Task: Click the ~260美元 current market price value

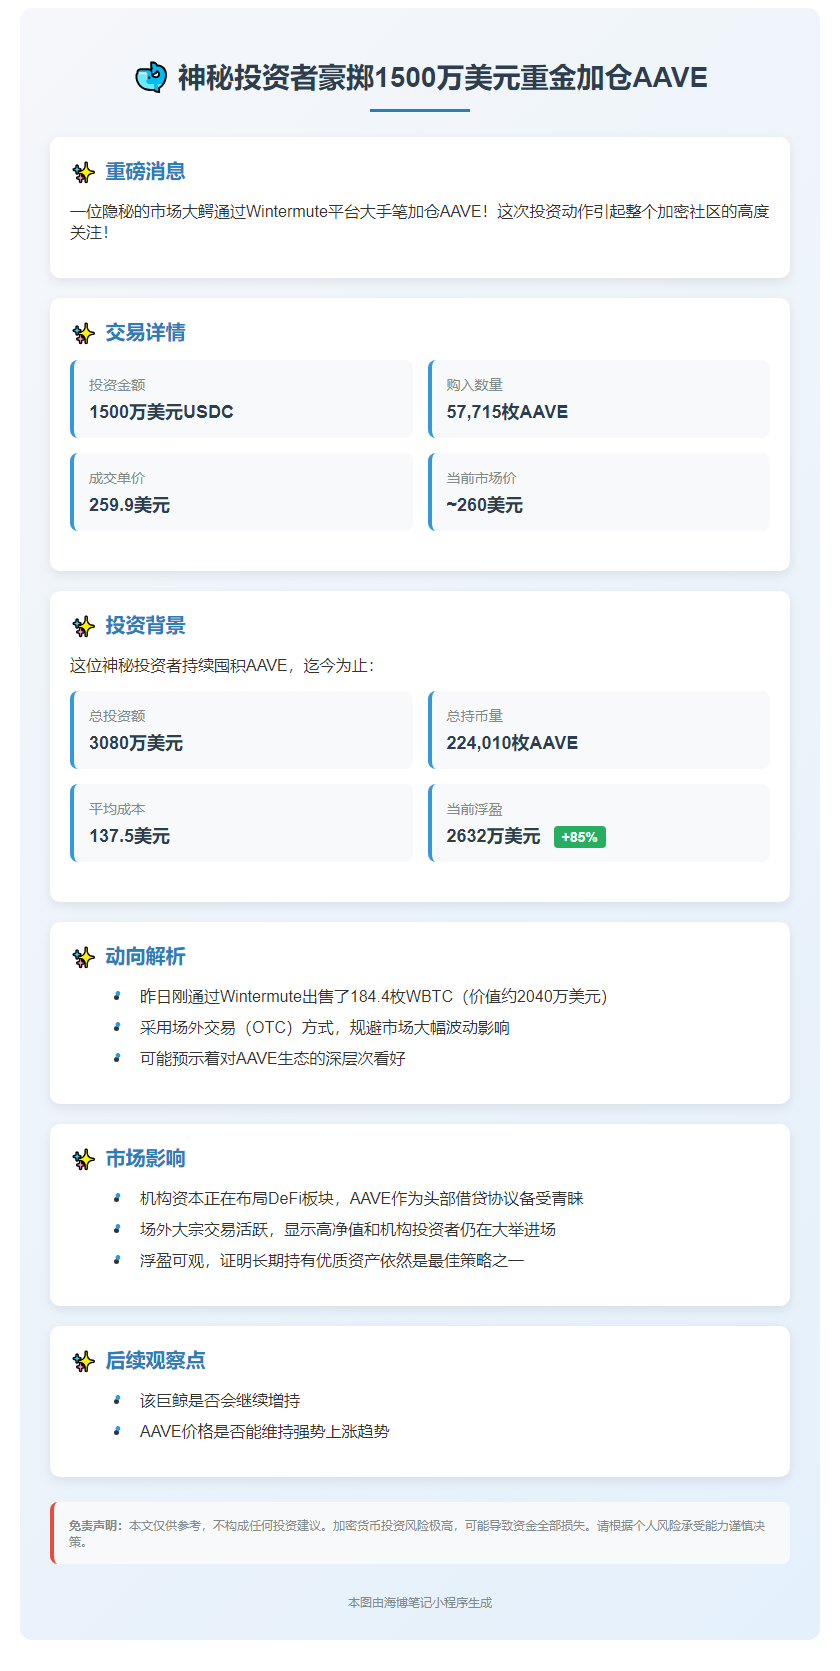Action: tap(484, 505)
